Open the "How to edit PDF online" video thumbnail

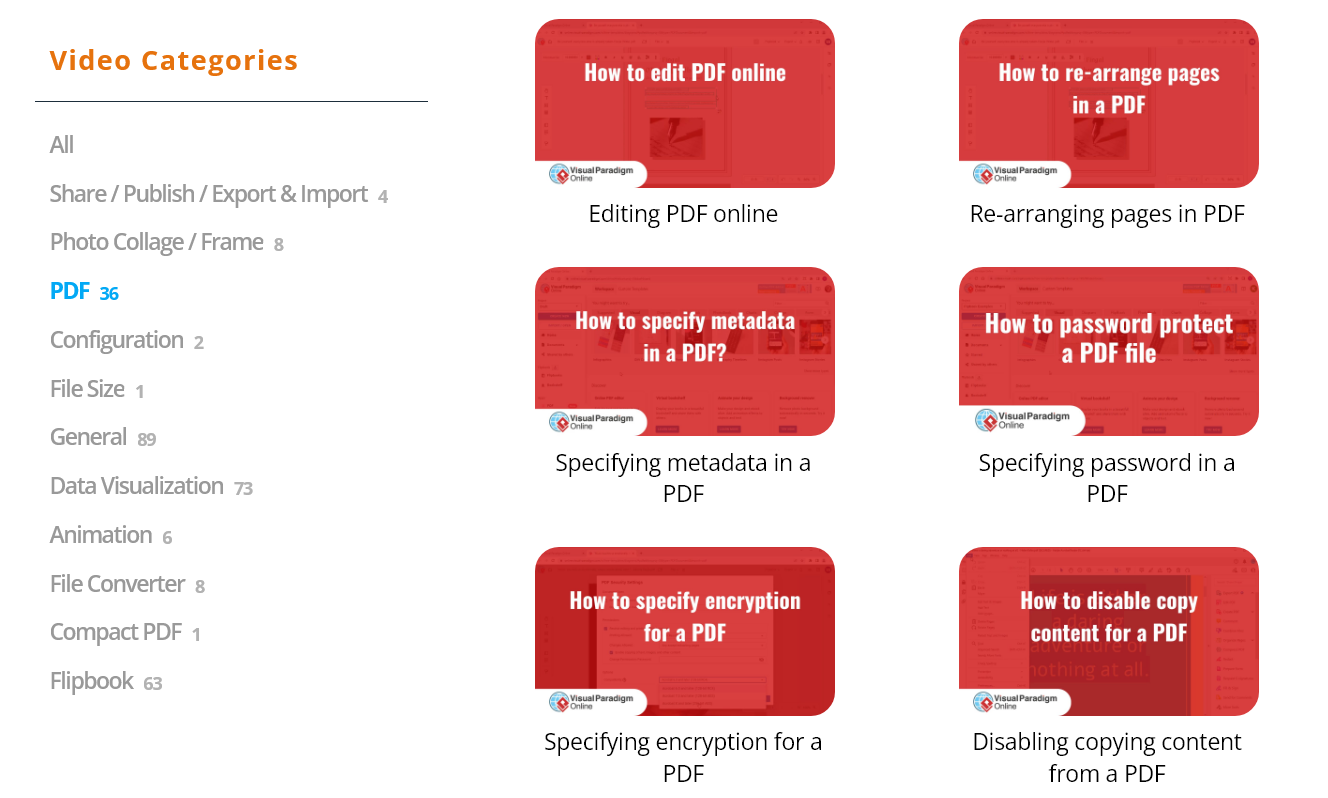point(684,103)
